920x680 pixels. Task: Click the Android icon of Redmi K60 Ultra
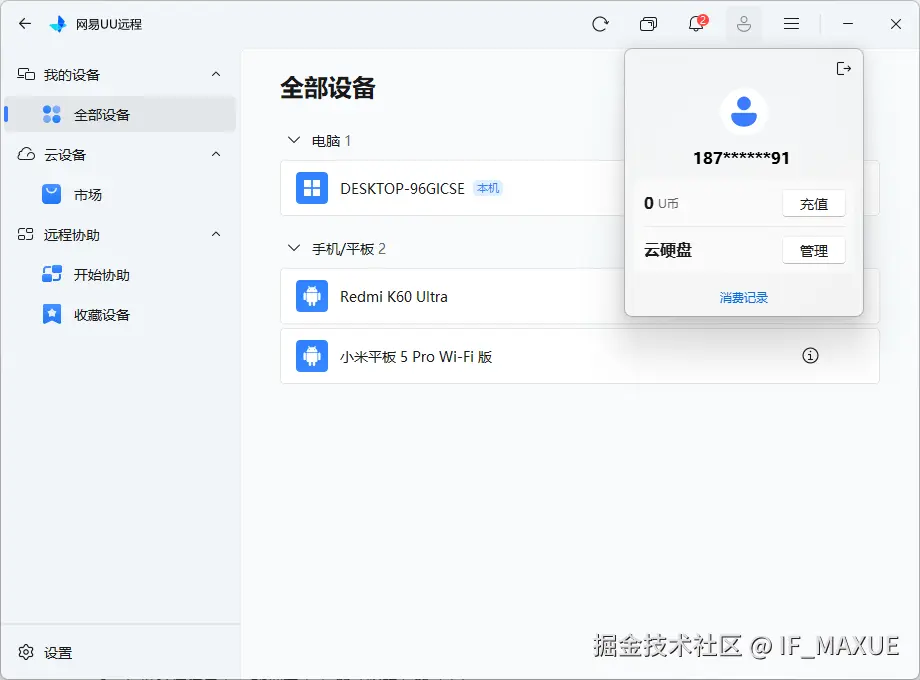312,296
